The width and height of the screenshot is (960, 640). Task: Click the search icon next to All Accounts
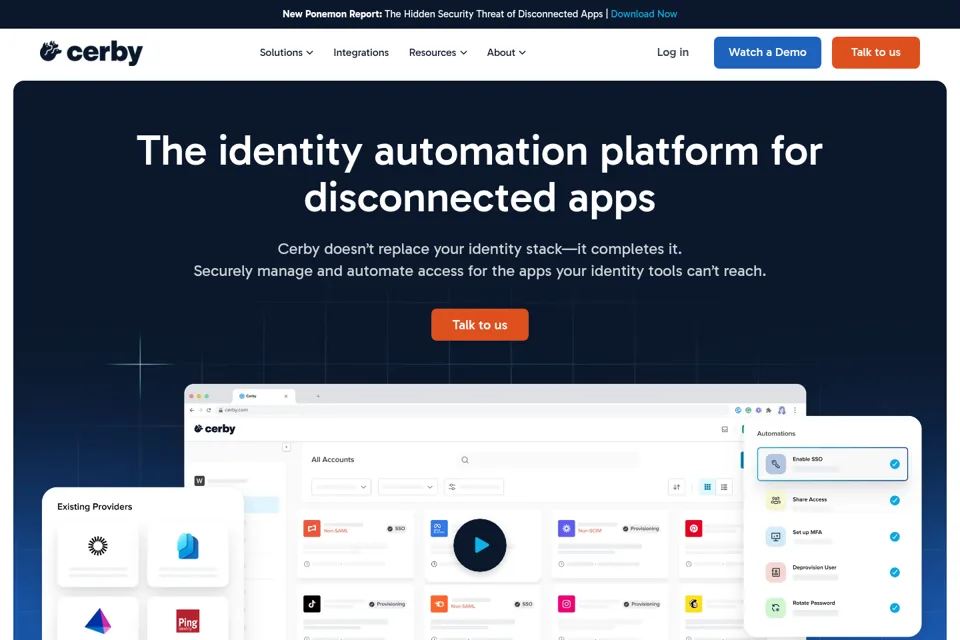465,460
